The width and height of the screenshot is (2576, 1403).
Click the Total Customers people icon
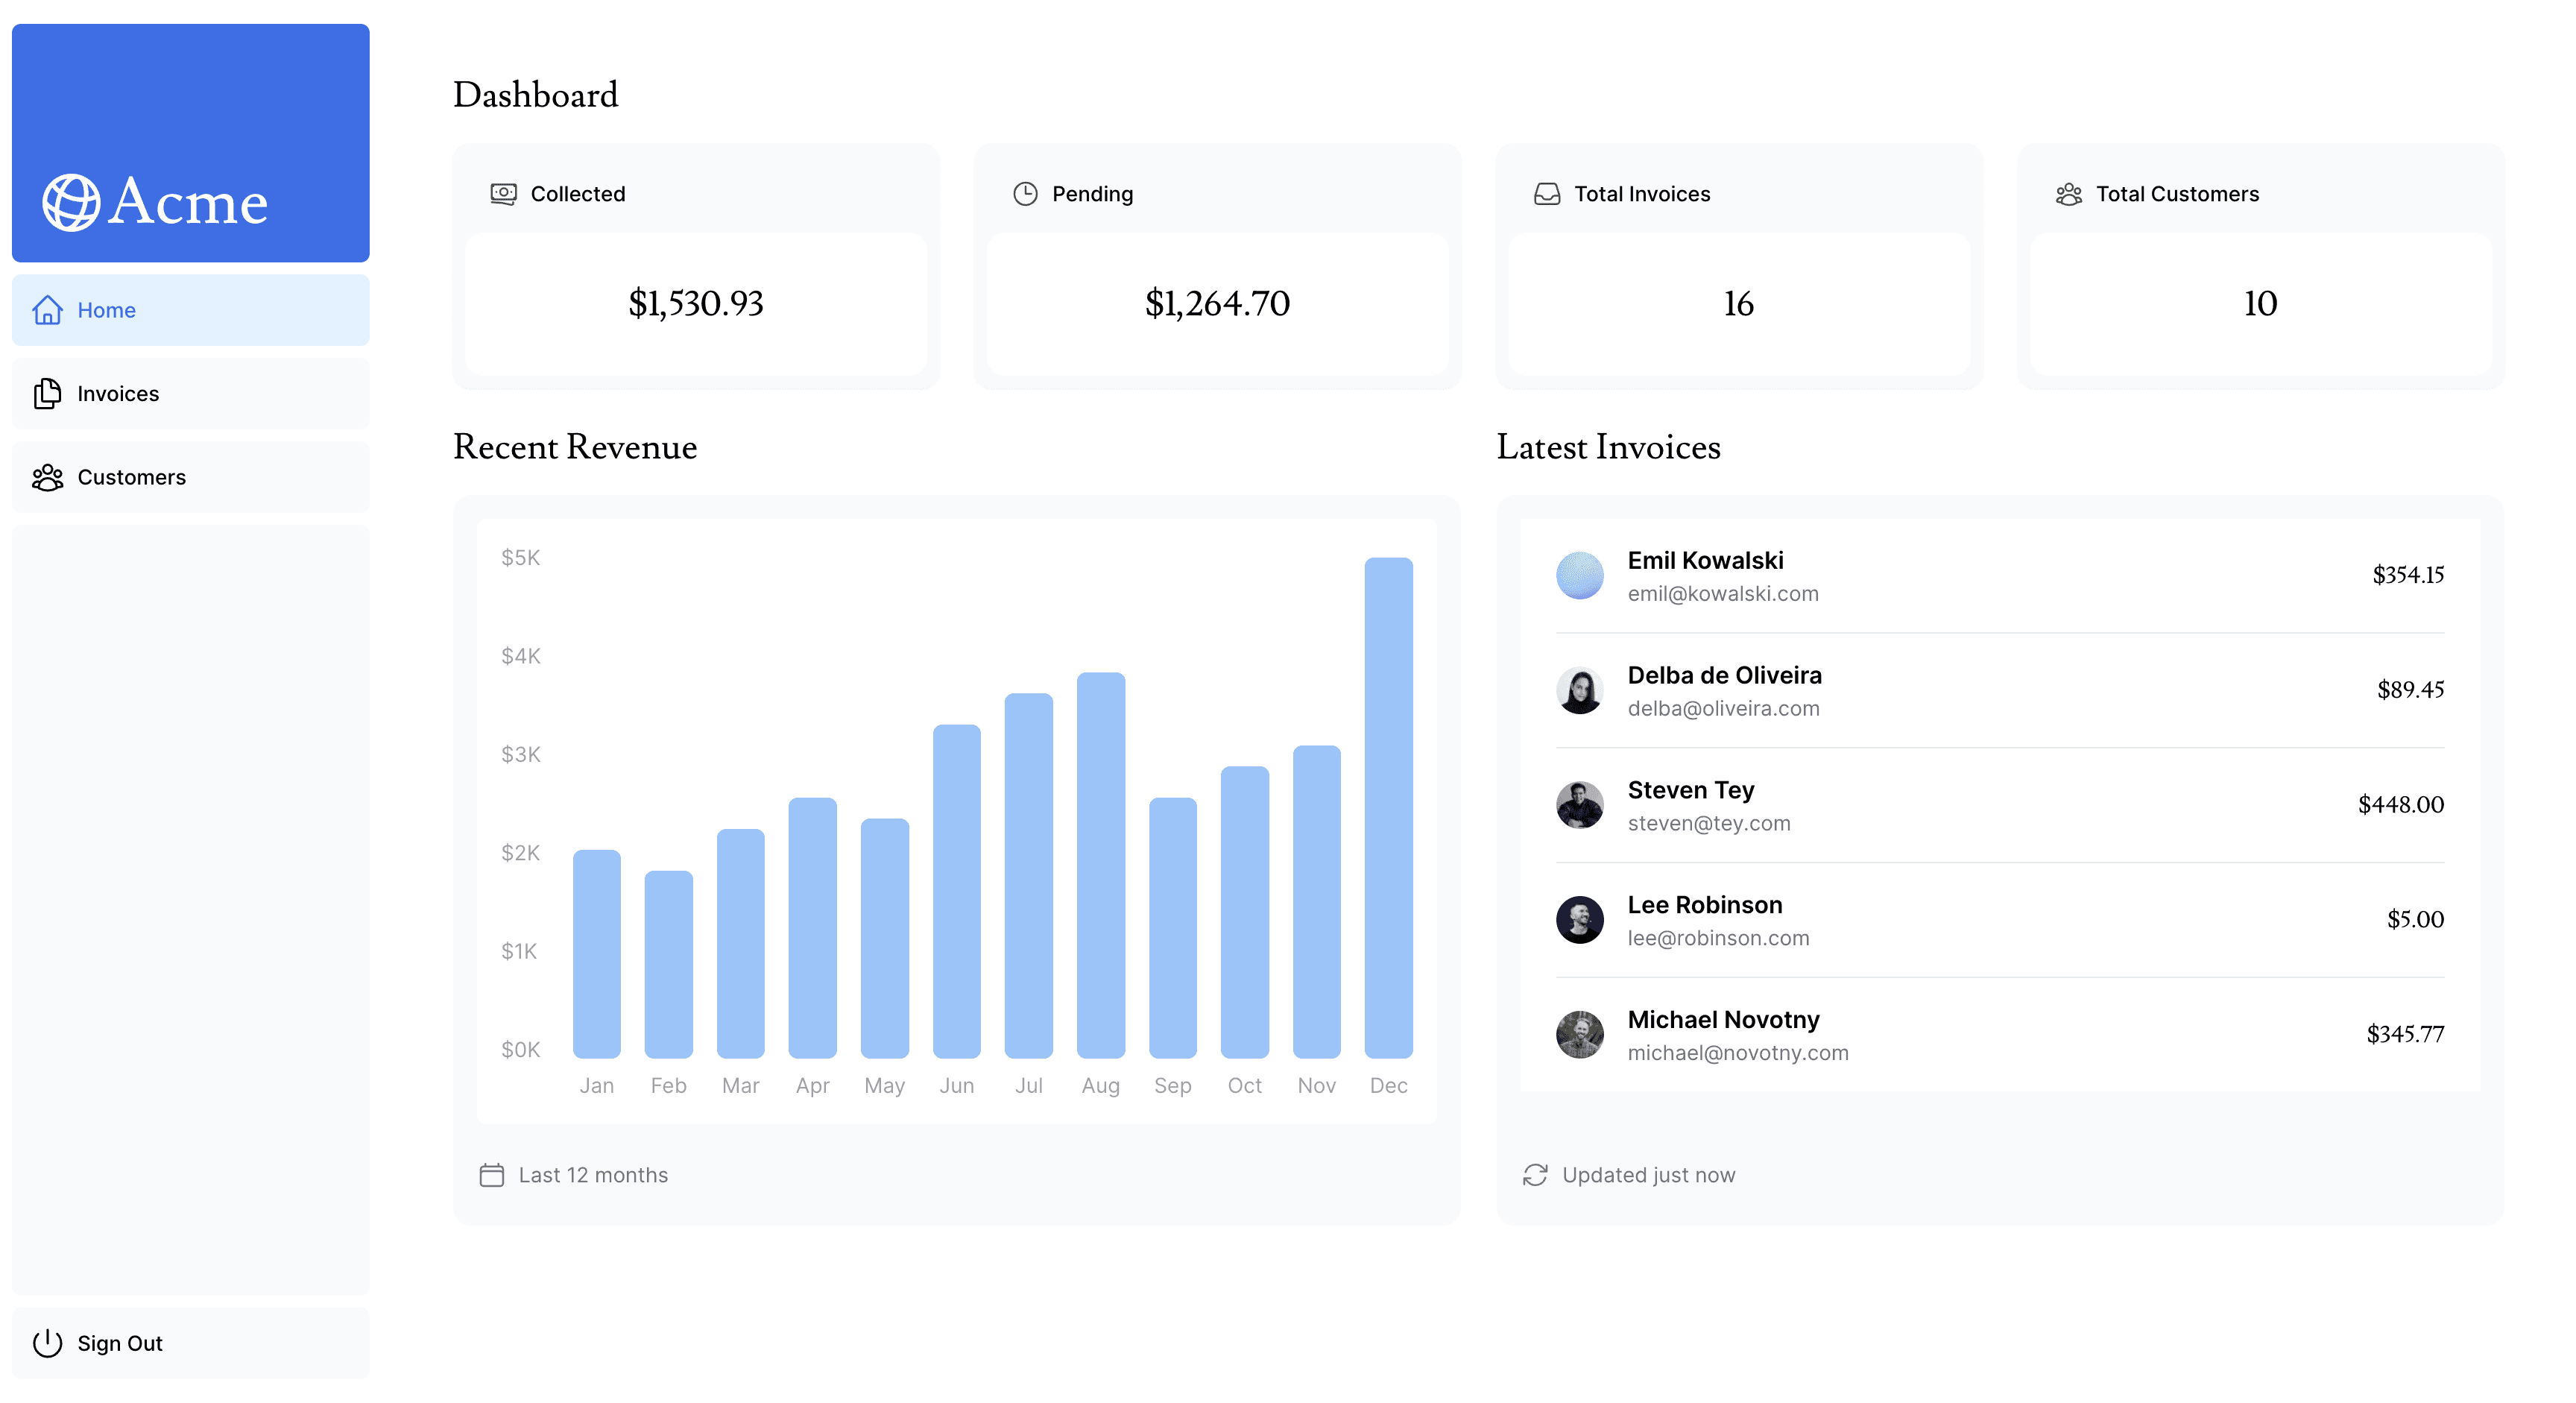click(2069, 194)
